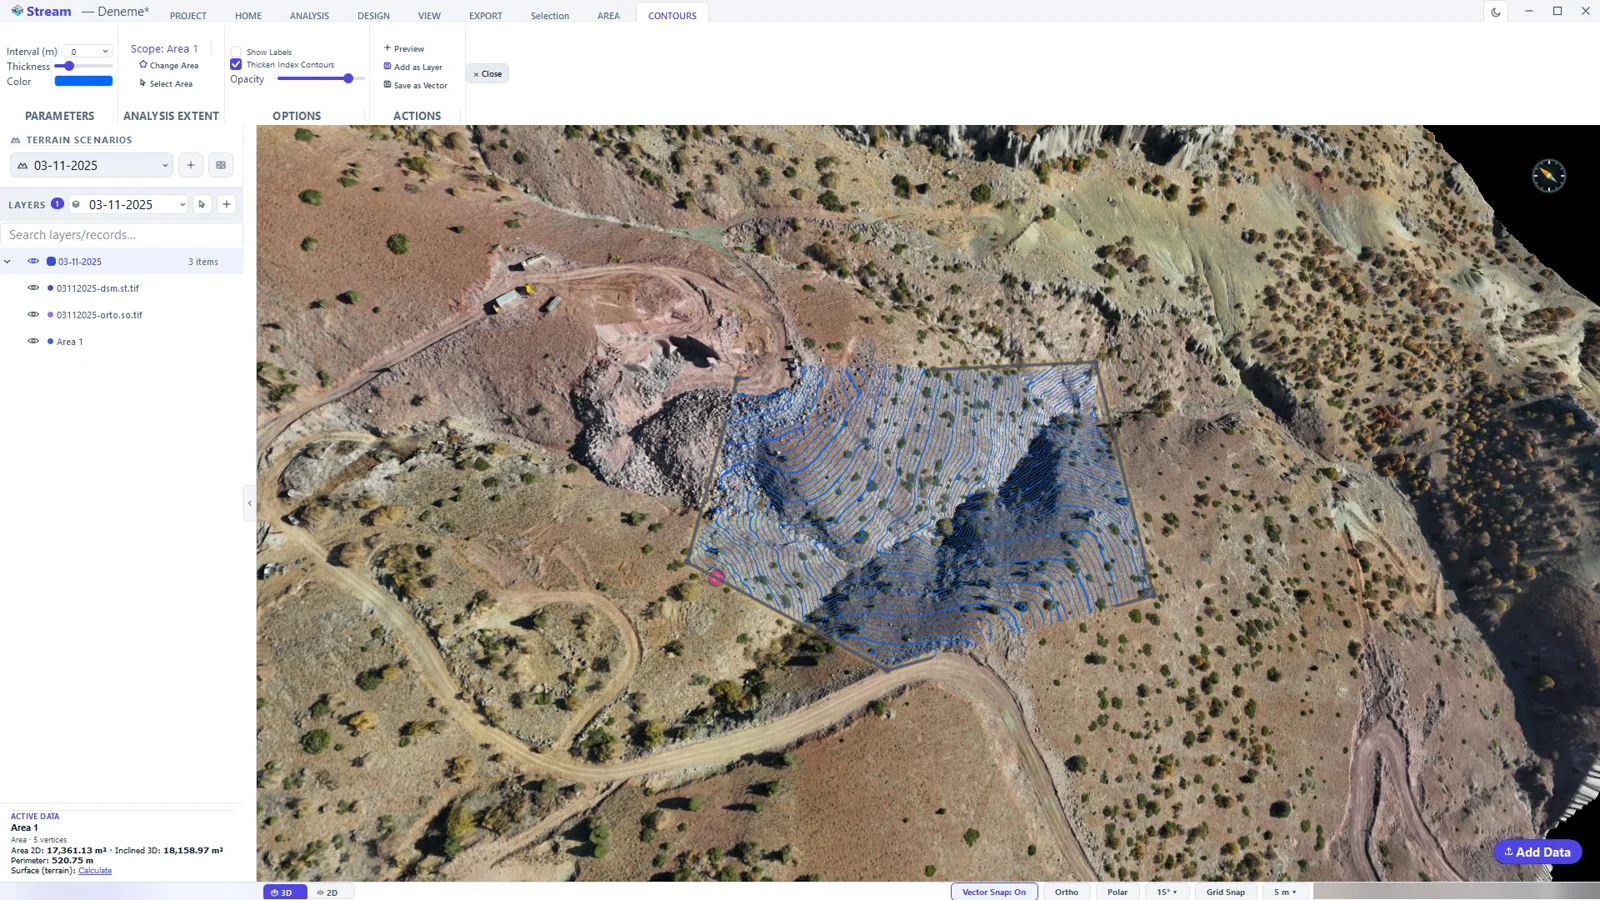Switch to 2D view mode
Image resolution: width=1600 pixels, height=900 pixels.
(x=329, y=892)
